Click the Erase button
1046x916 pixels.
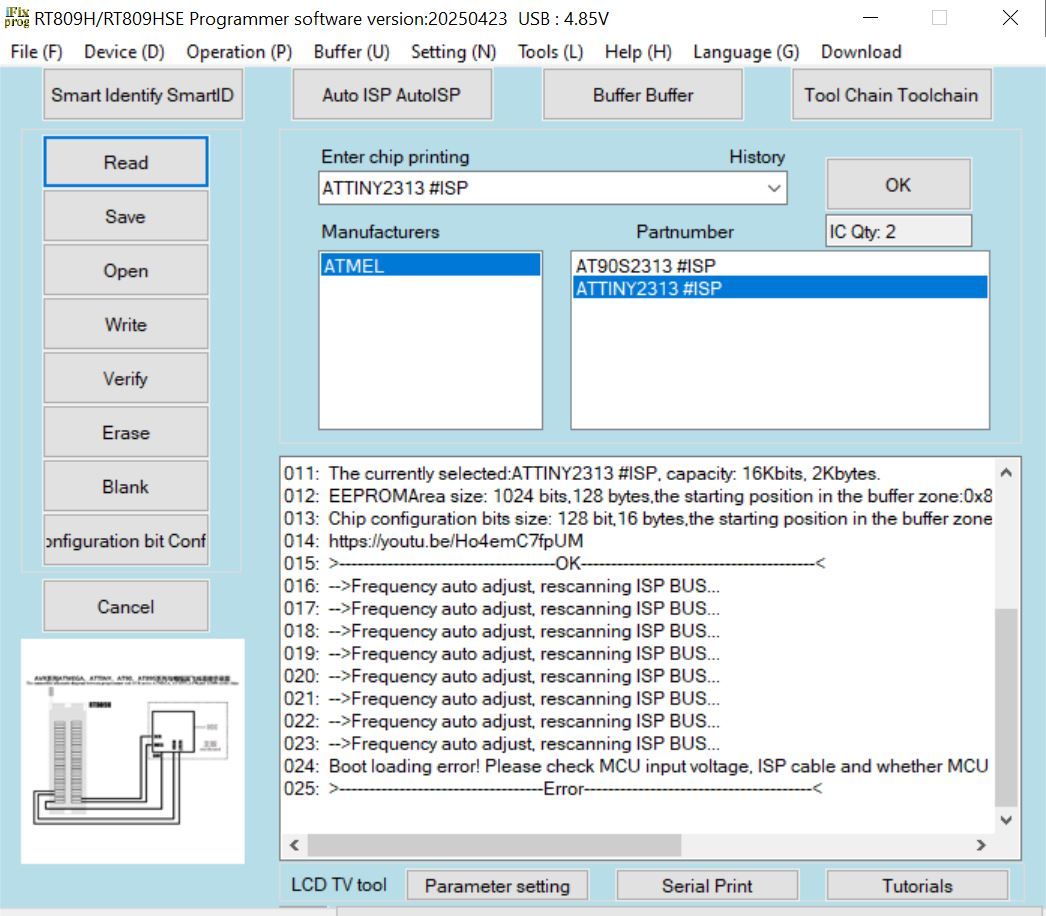(x=125, y=432)
